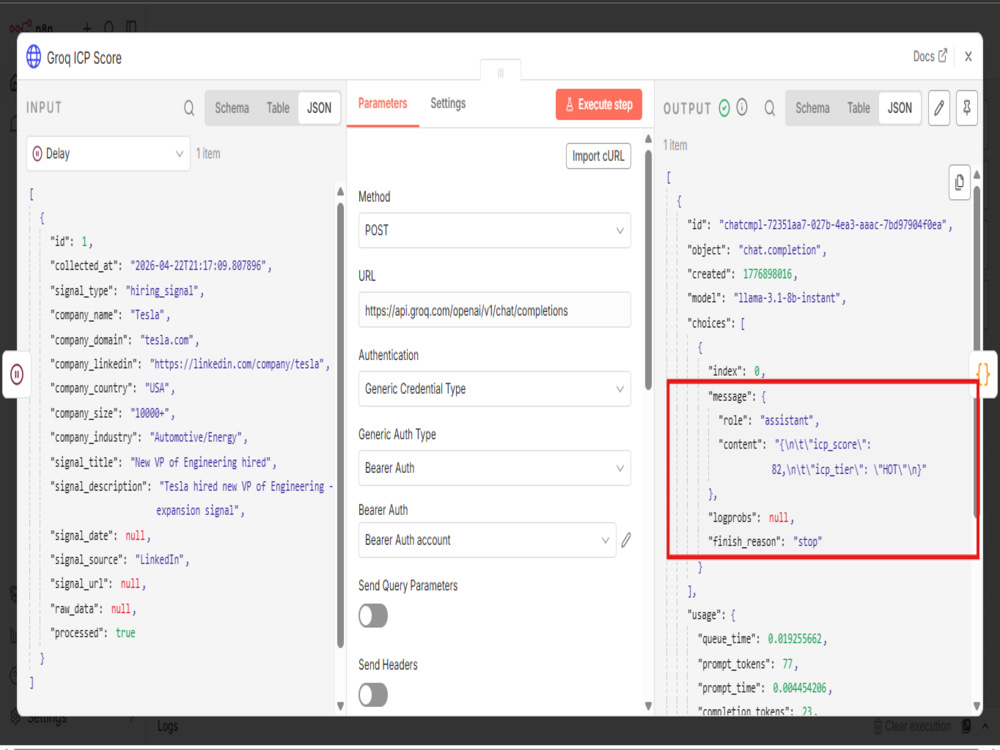Open the Generic Auth Type dropdown
This screenshot has width=1000, height=750.
point(494,468)
